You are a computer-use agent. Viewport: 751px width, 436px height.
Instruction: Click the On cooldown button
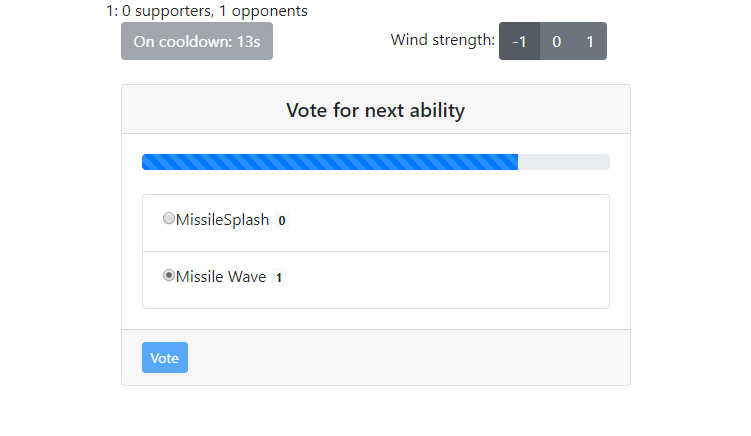(196, 41)
